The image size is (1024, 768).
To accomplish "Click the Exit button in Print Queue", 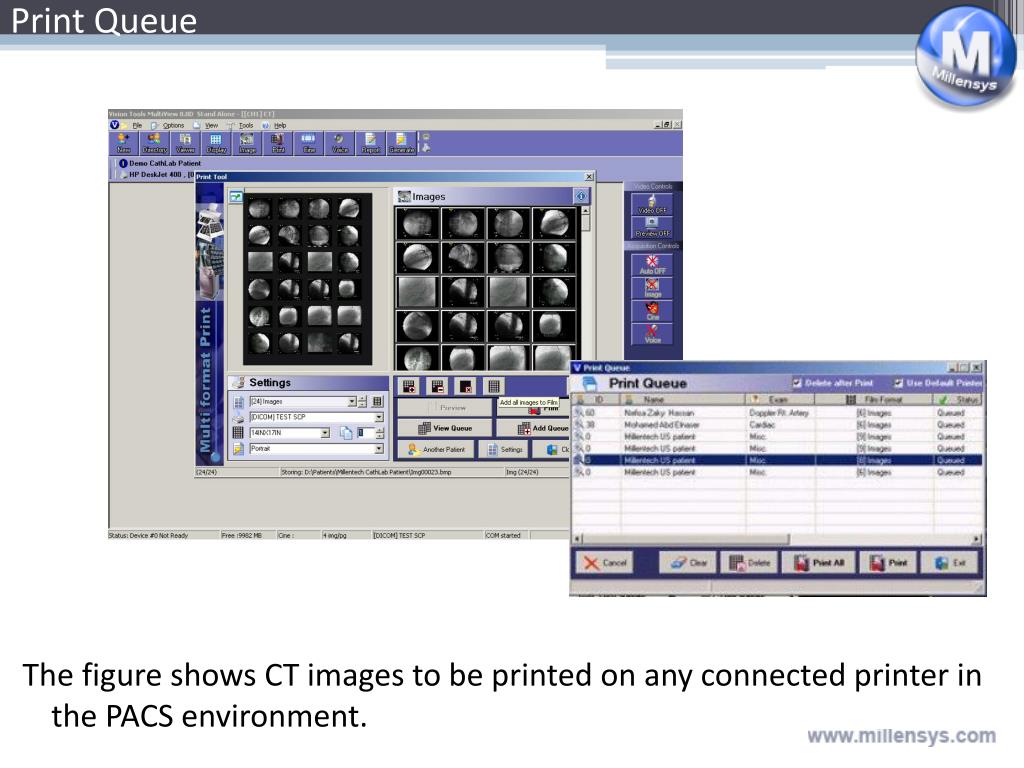I will click(950, 562).
